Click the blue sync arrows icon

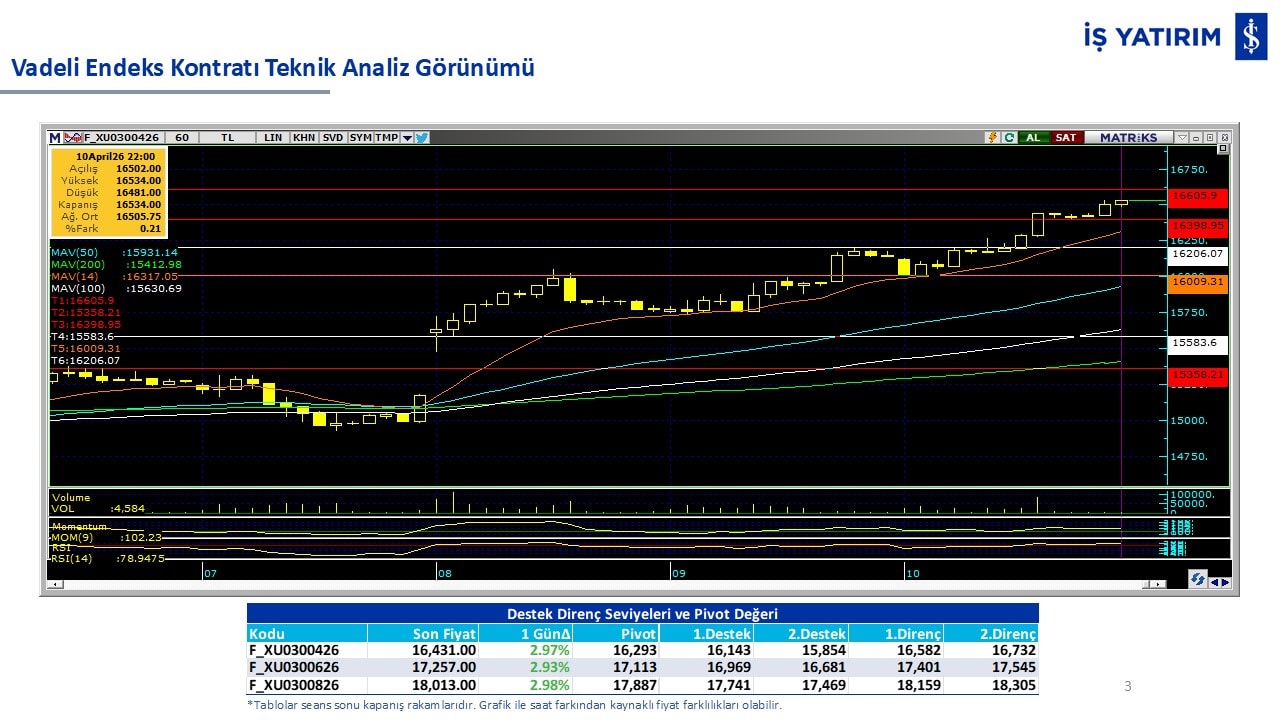point(1197,579)
